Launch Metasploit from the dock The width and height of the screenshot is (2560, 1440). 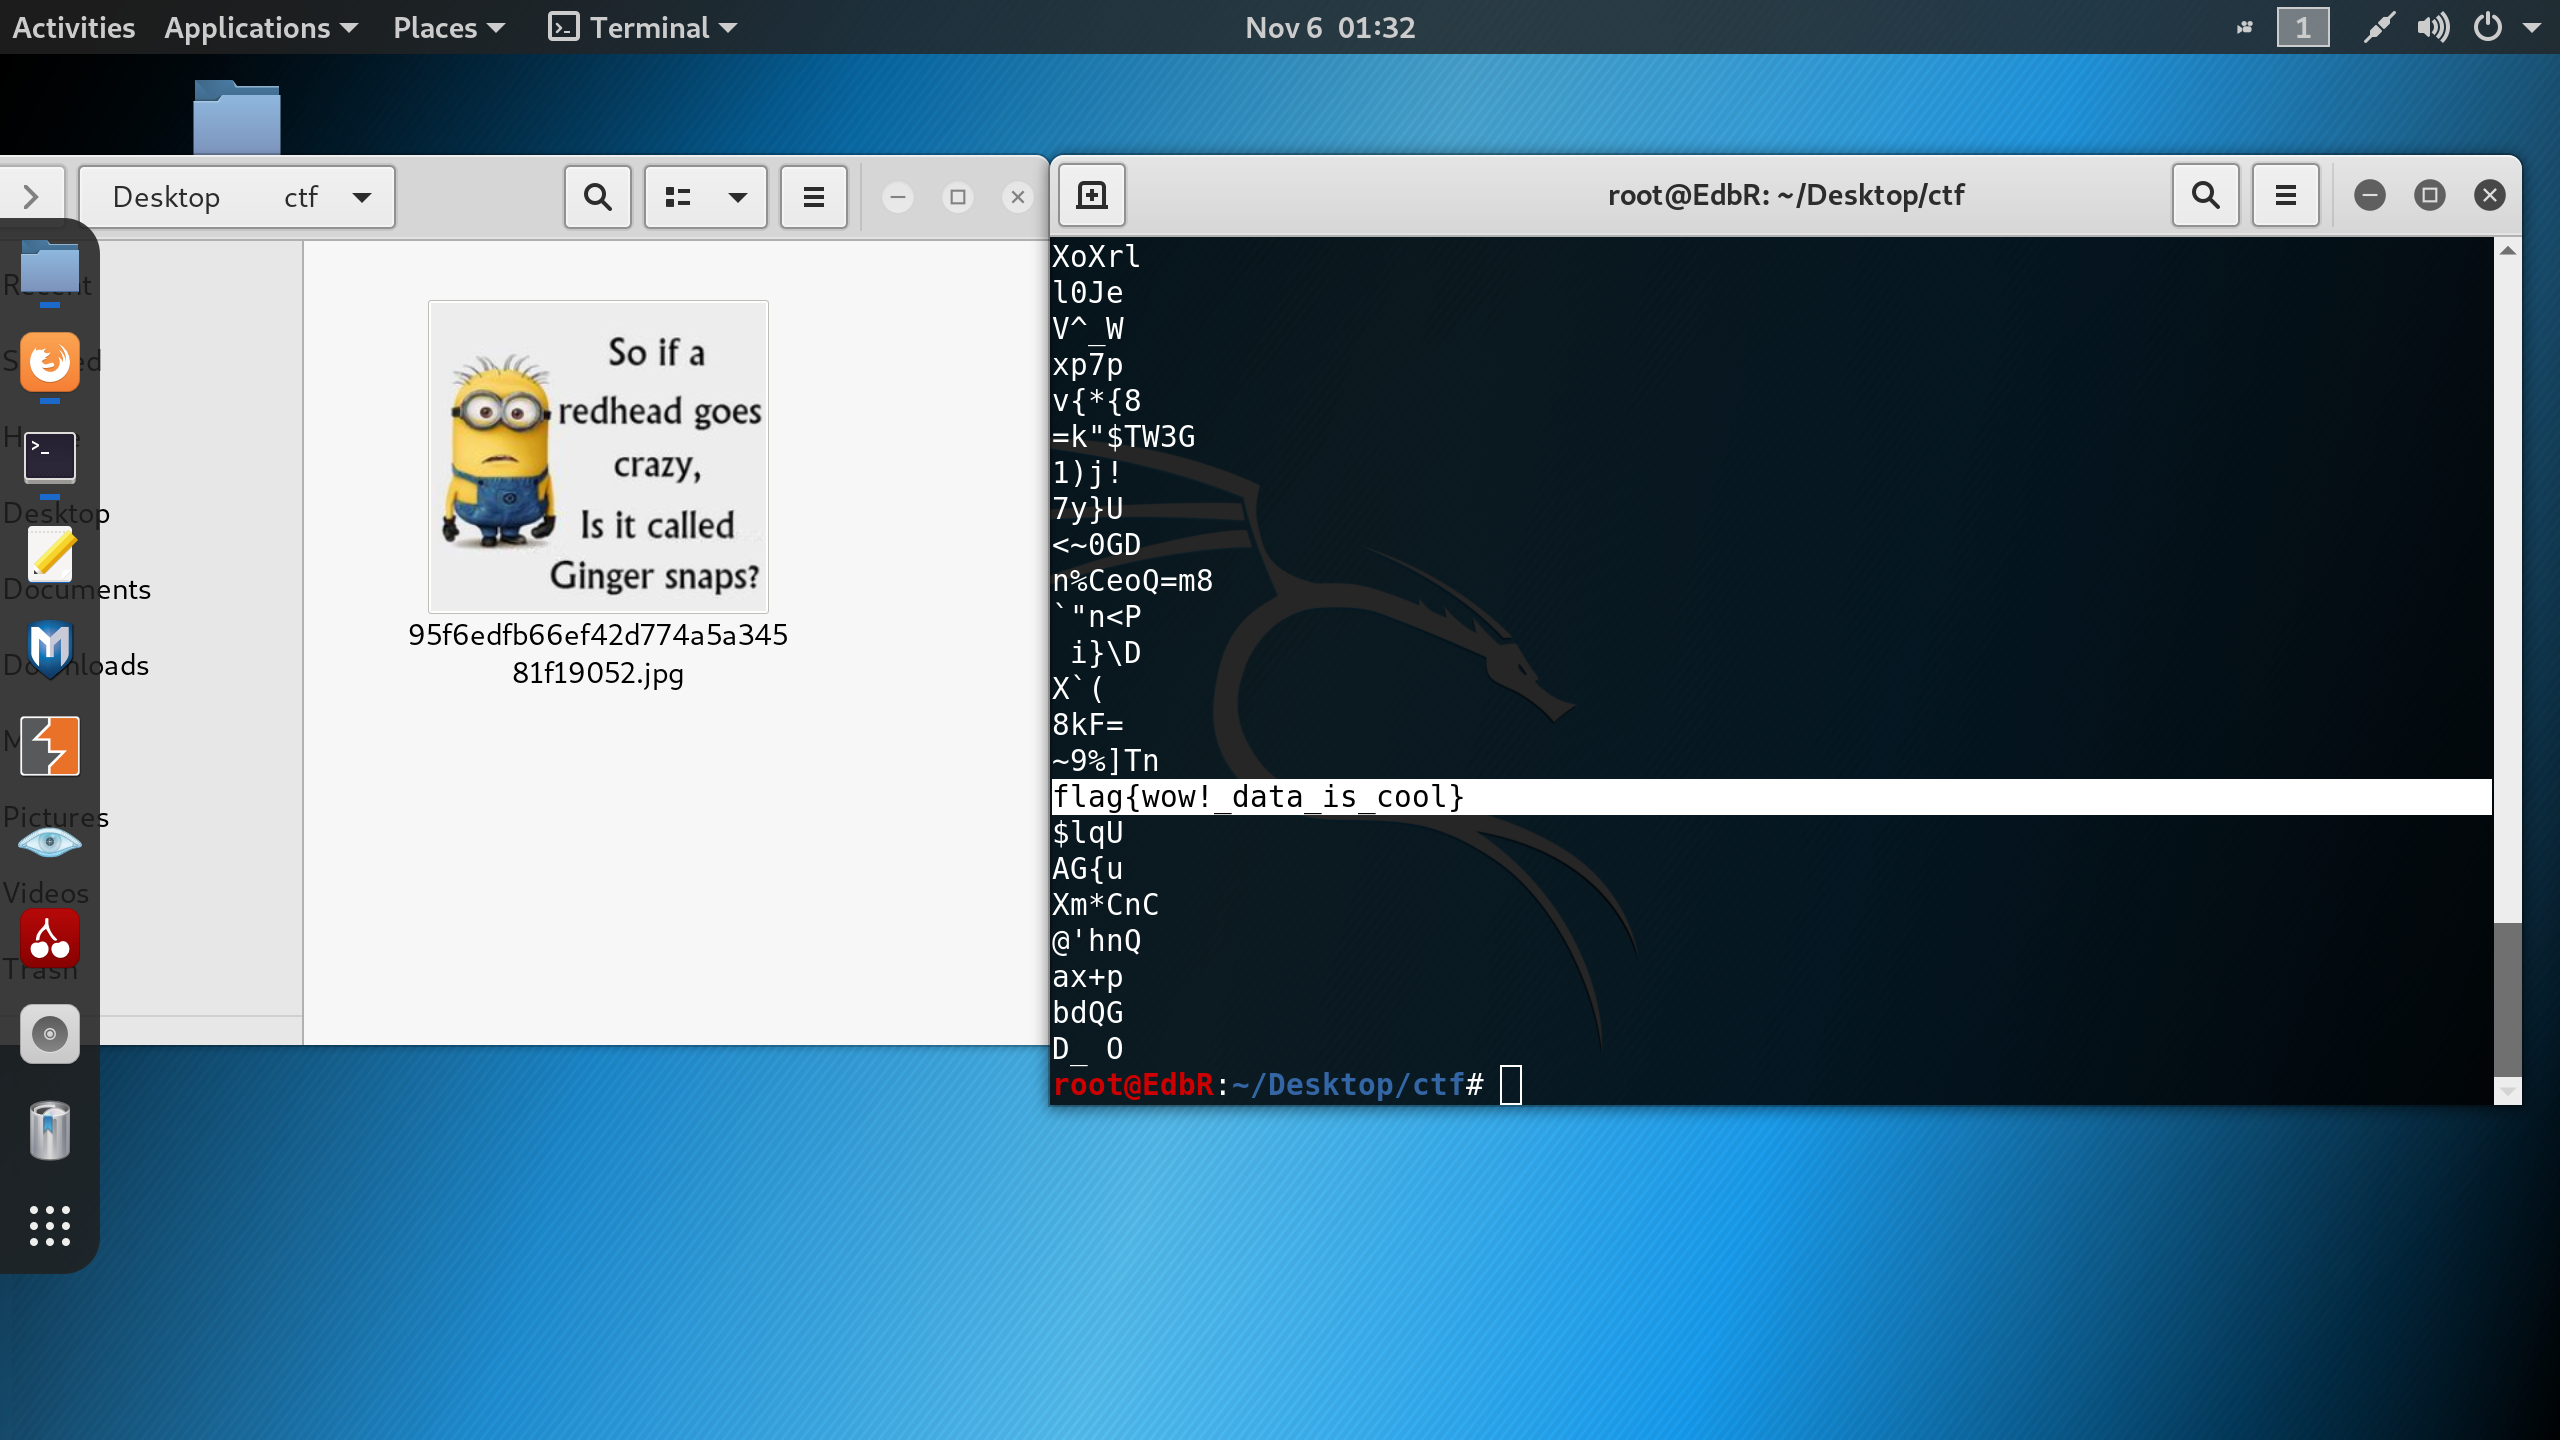50,648
